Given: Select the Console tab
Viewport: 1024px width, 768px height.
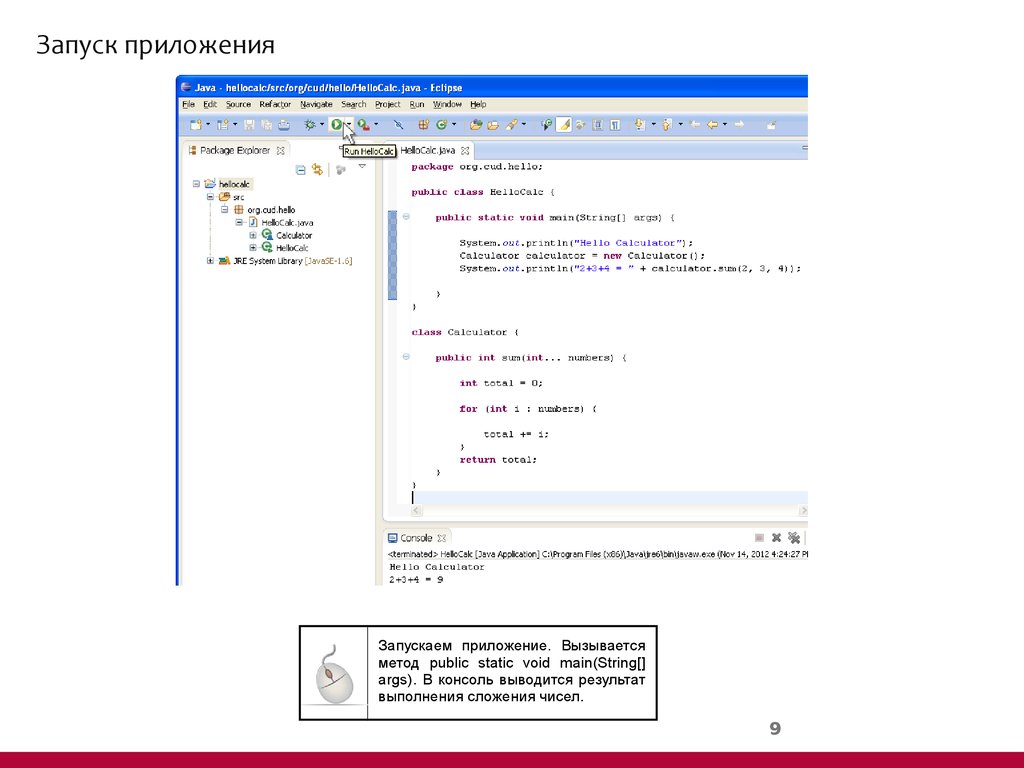Looking at the screenshot, I should coord(416,537).
